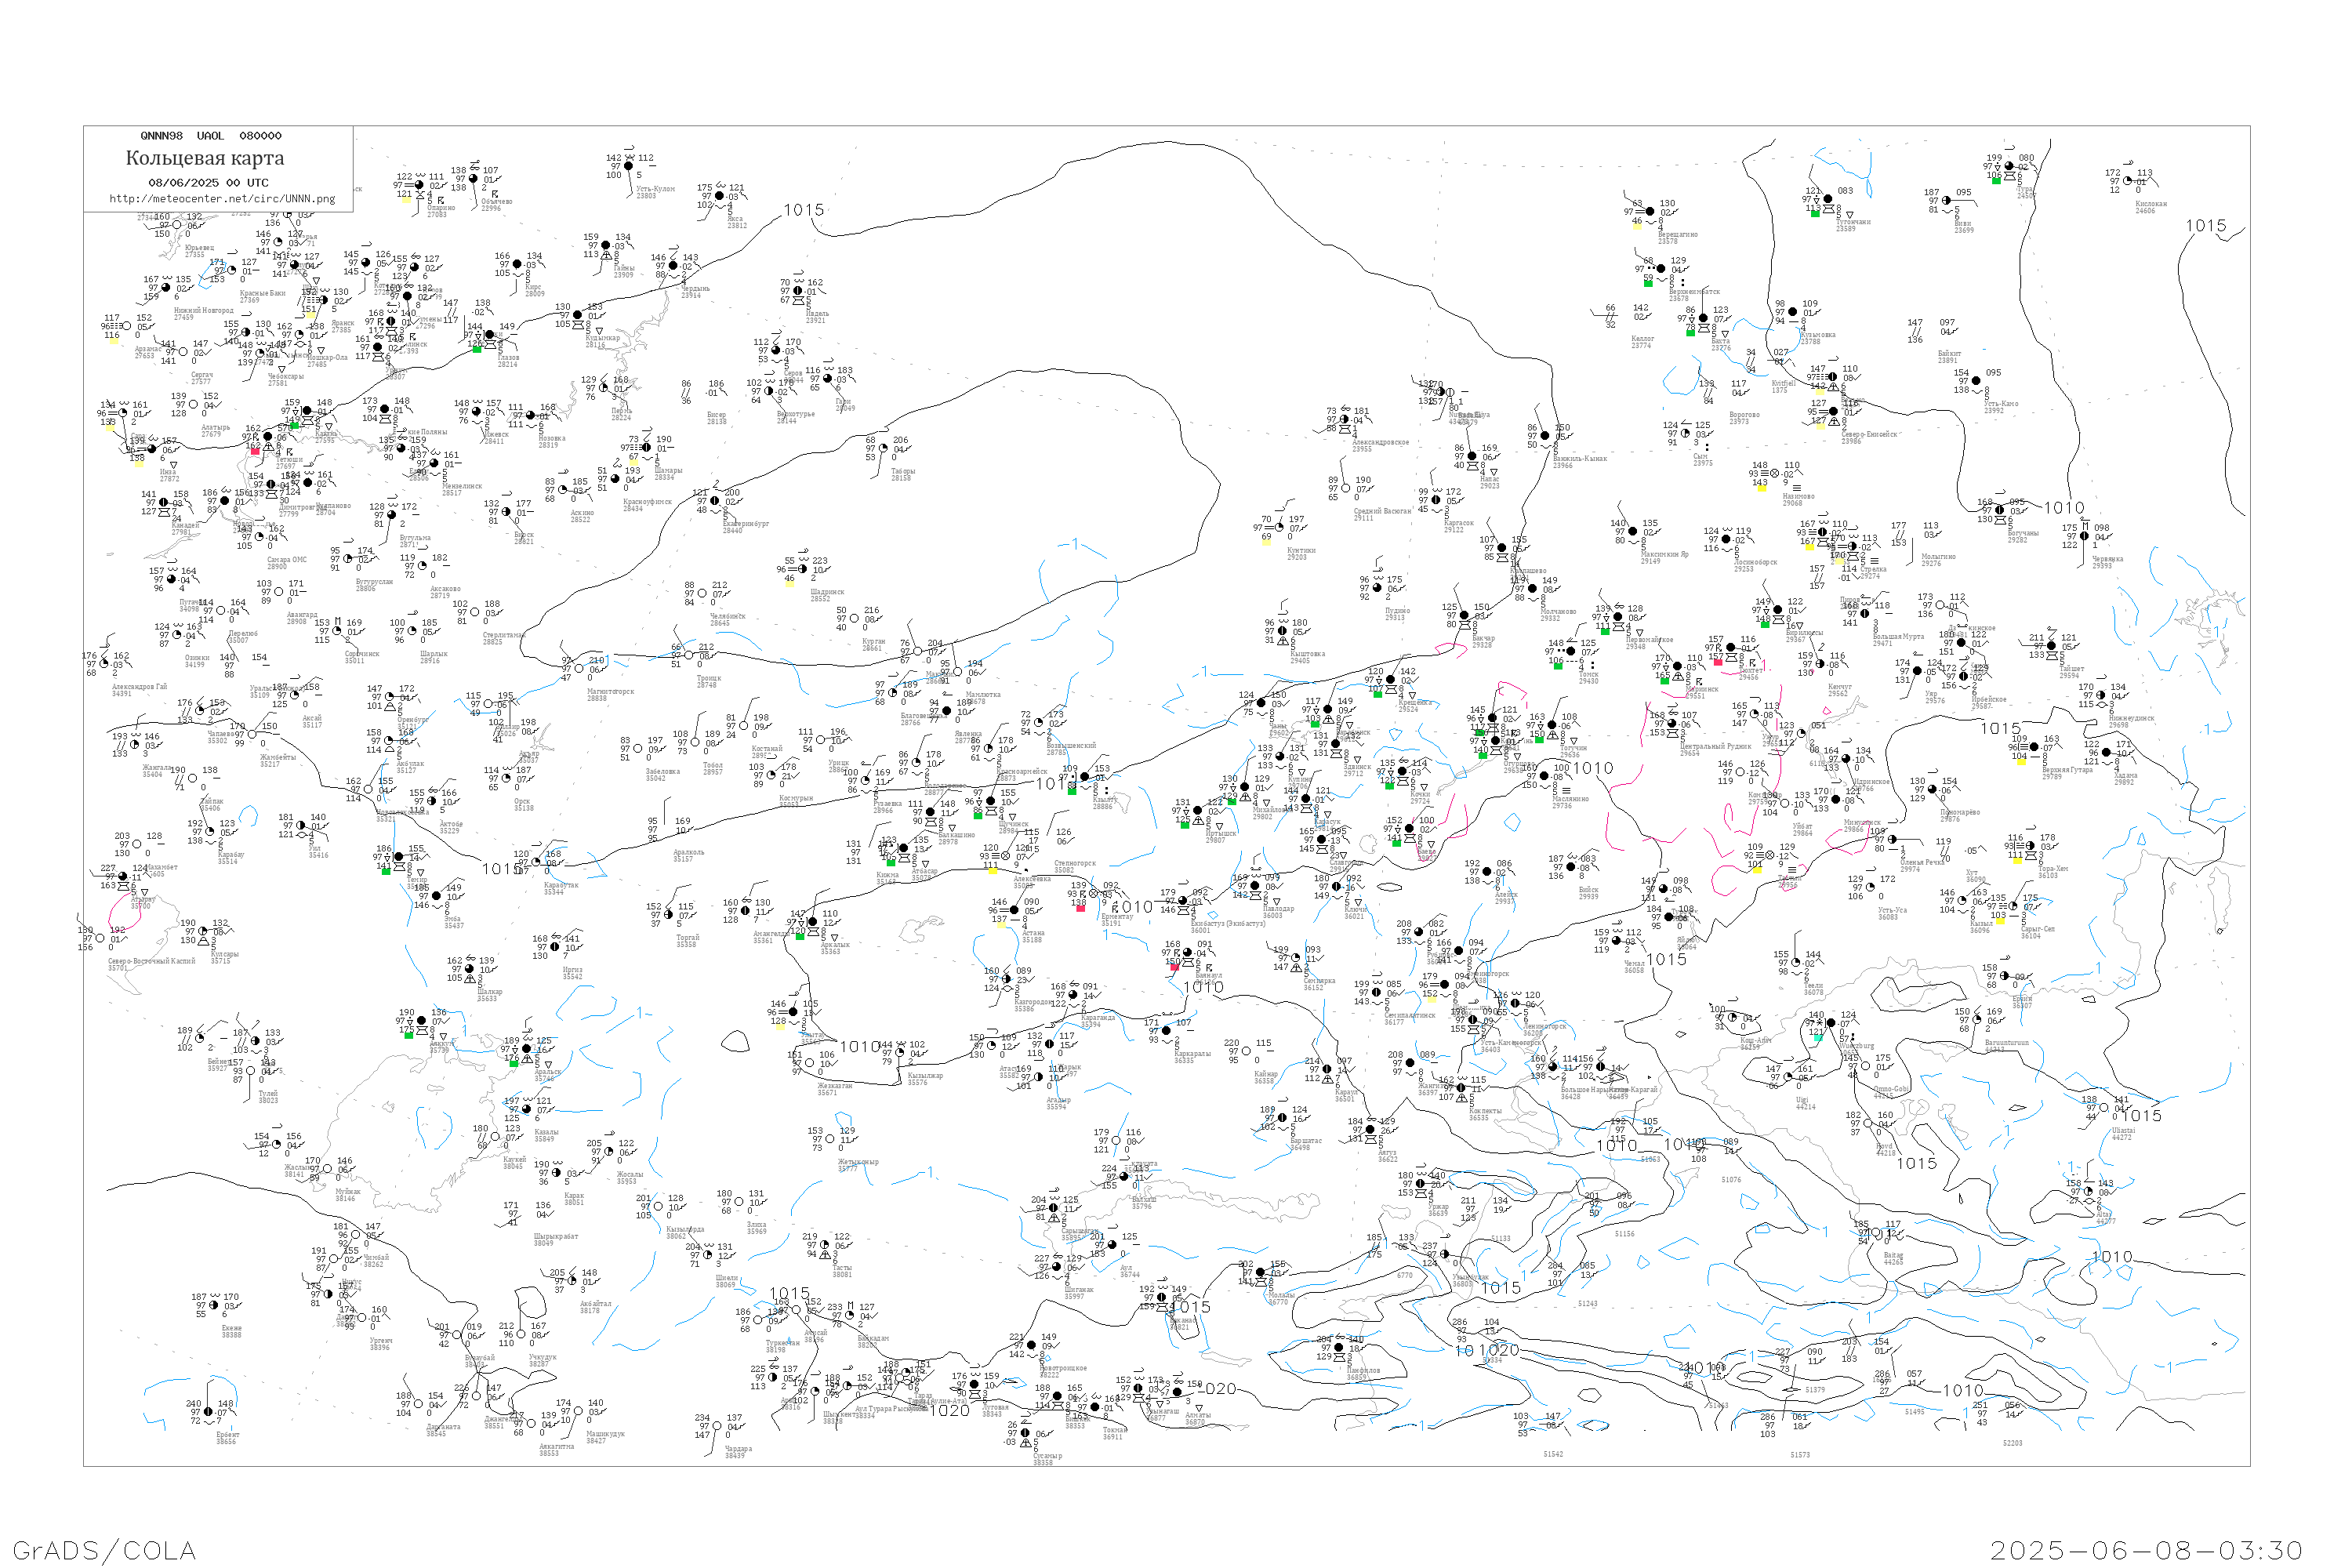Click the GrADS/COLA label at bottom left
Screen dimensions: 2352x1568
click(x=105, y=1550)
